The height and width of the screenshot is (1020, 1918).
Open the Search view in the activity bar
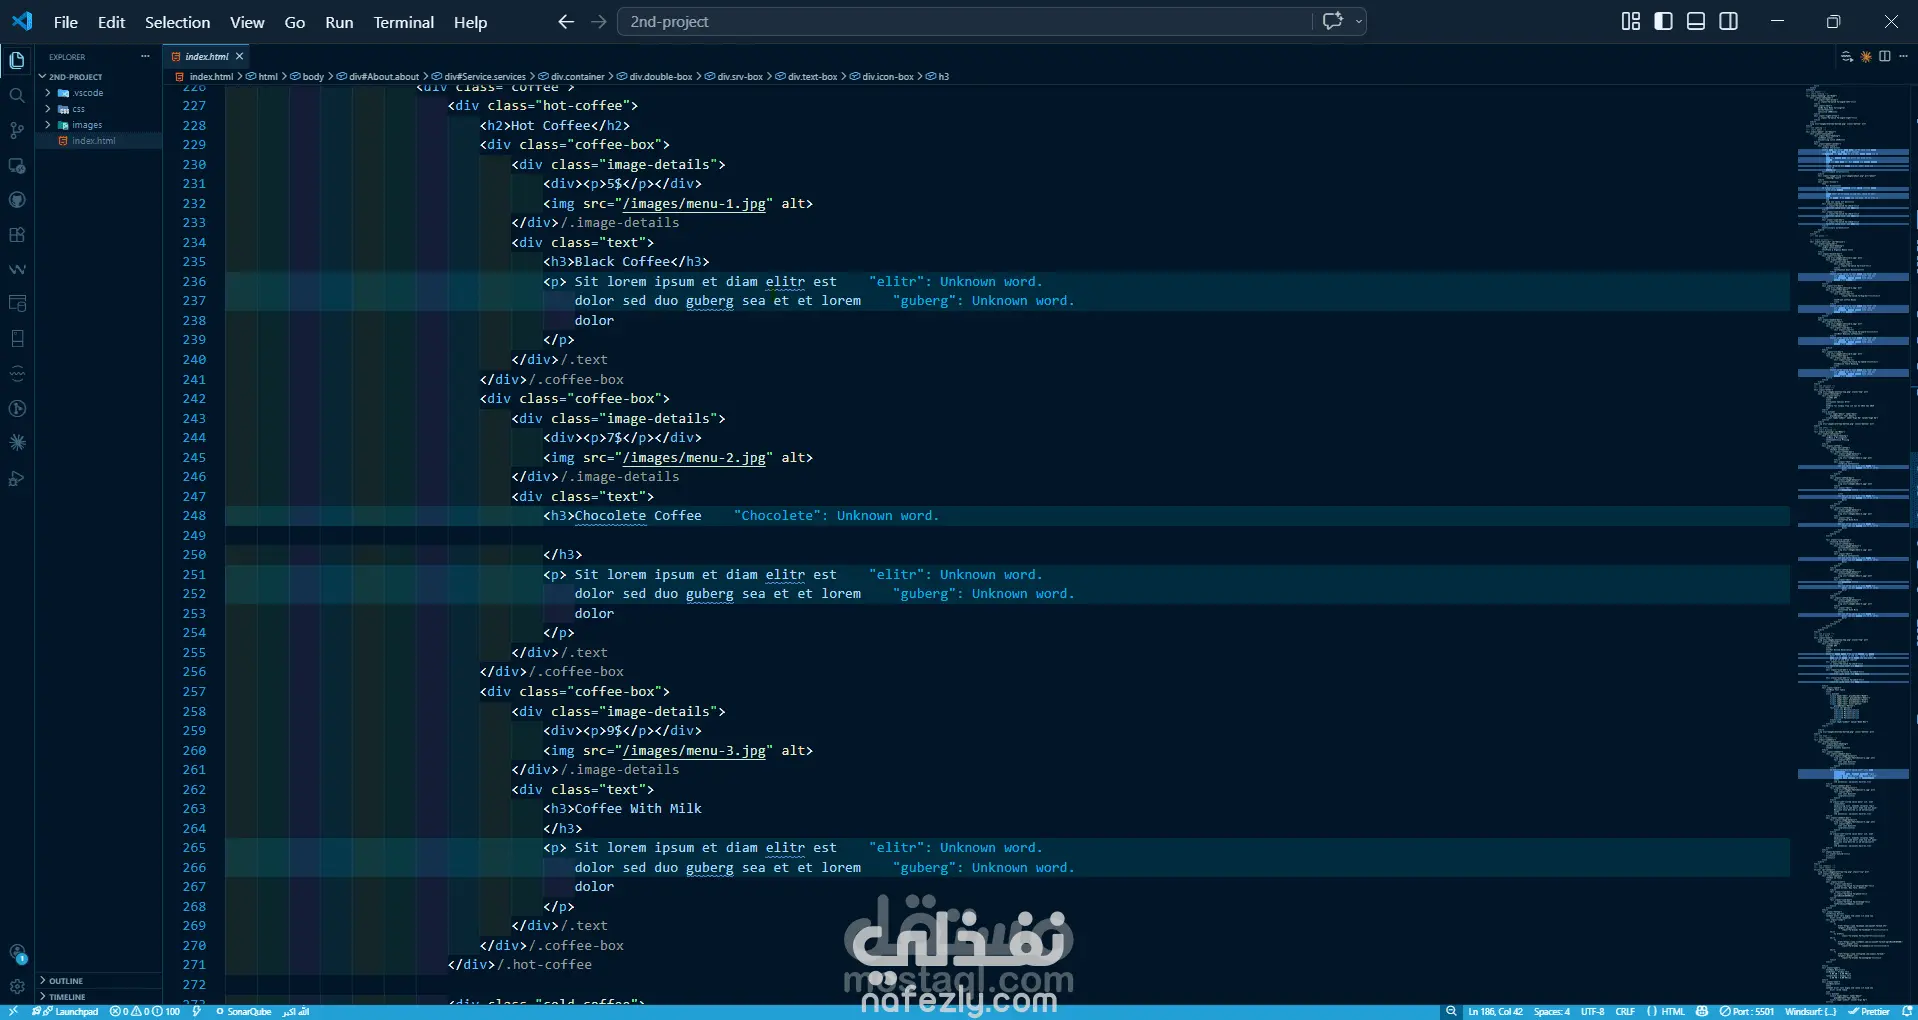[x=17, y=96]
